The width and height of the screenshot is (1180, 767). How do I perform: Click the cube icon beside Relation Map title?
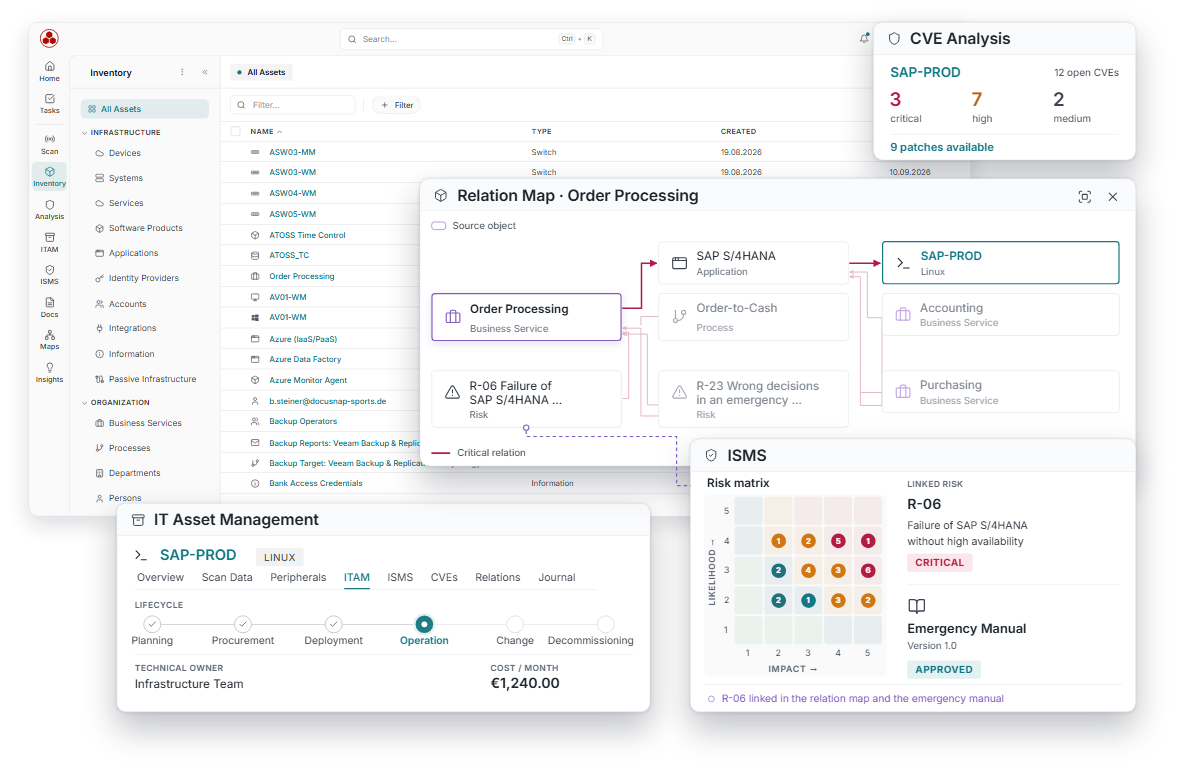441,196
